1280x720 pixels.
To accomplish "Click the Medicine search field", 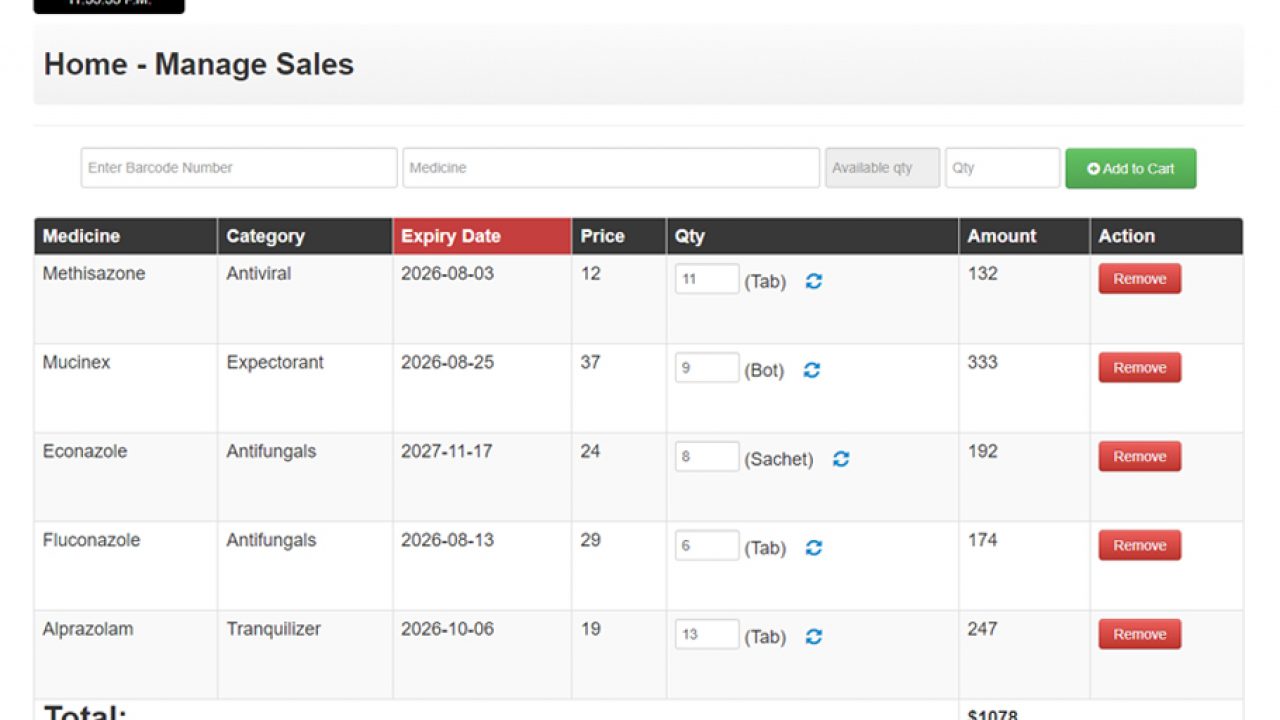I will 611,168.
